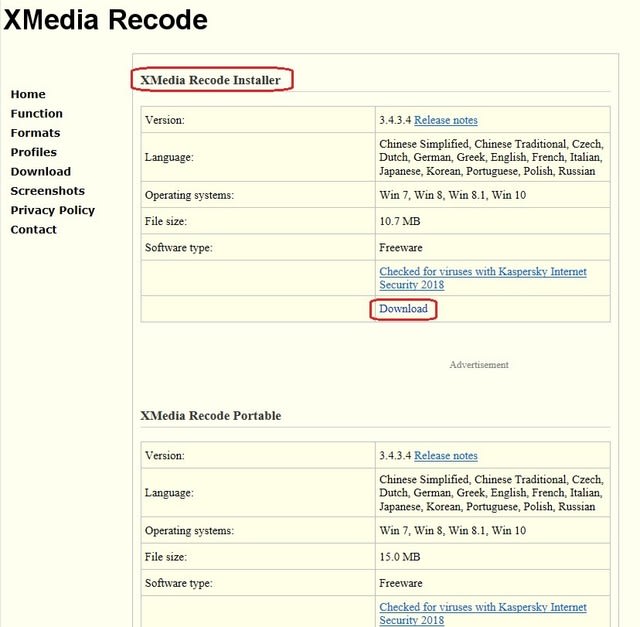The height and width of the screenshot is (627, 640).
Task: Click the Portable Operating systems: label
Action: (x=189, y=531)
